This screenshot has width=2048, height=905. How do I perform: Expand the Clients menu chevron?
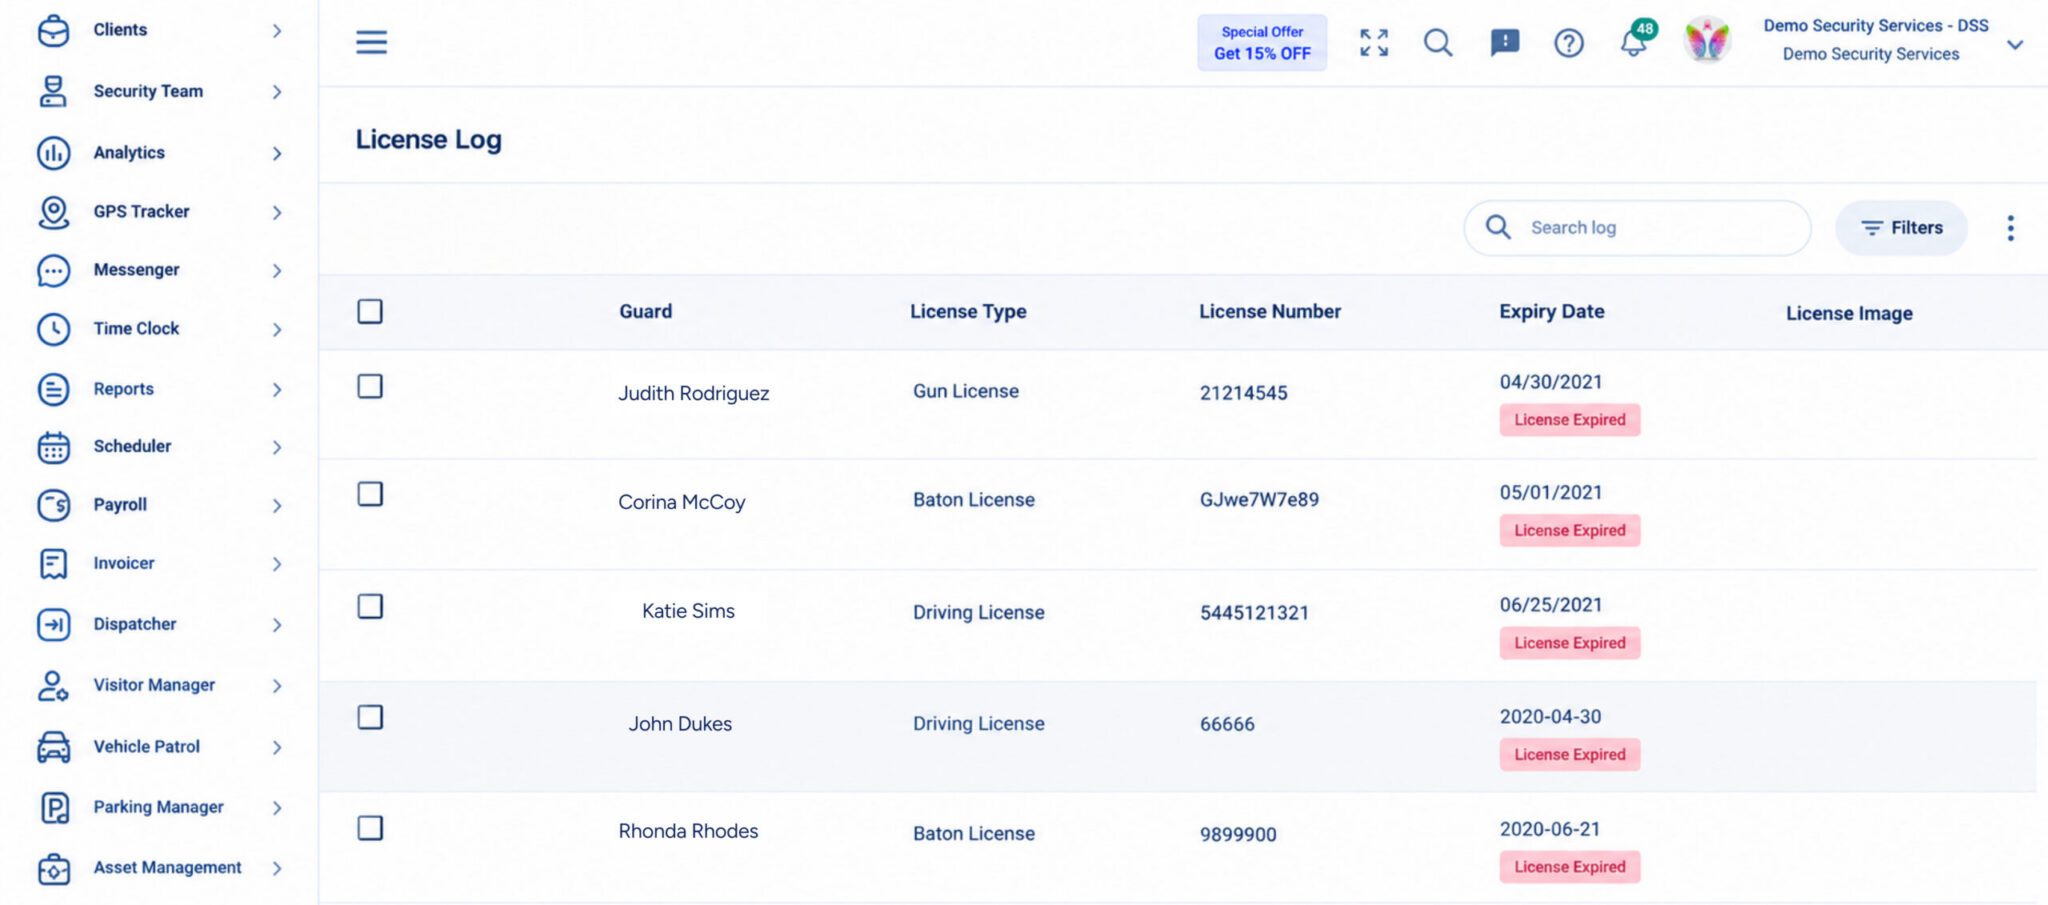277,31
